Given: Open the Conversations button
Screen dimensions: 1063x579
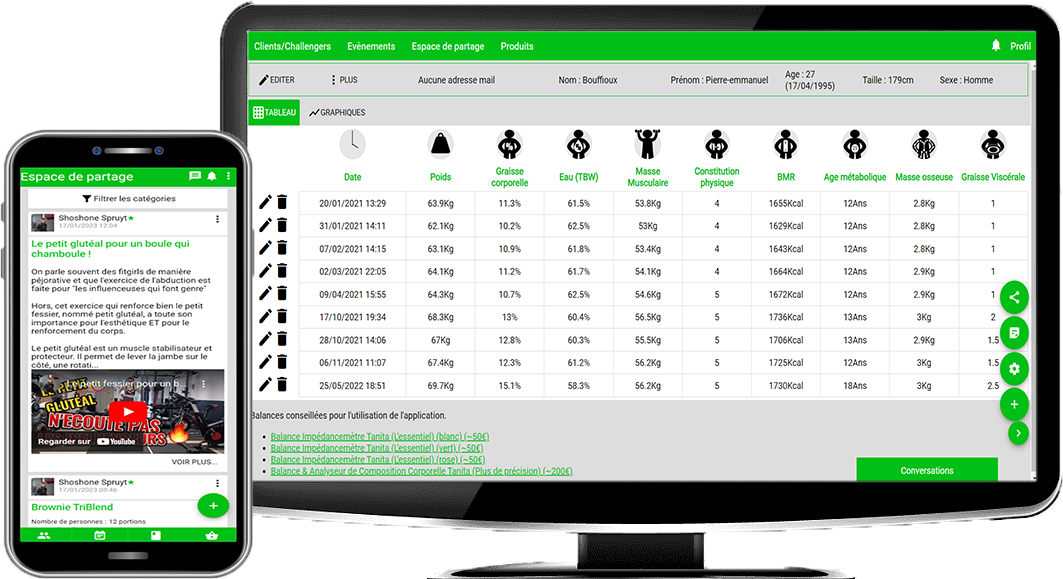Looking at the screenshot, I should coord(927,470).
